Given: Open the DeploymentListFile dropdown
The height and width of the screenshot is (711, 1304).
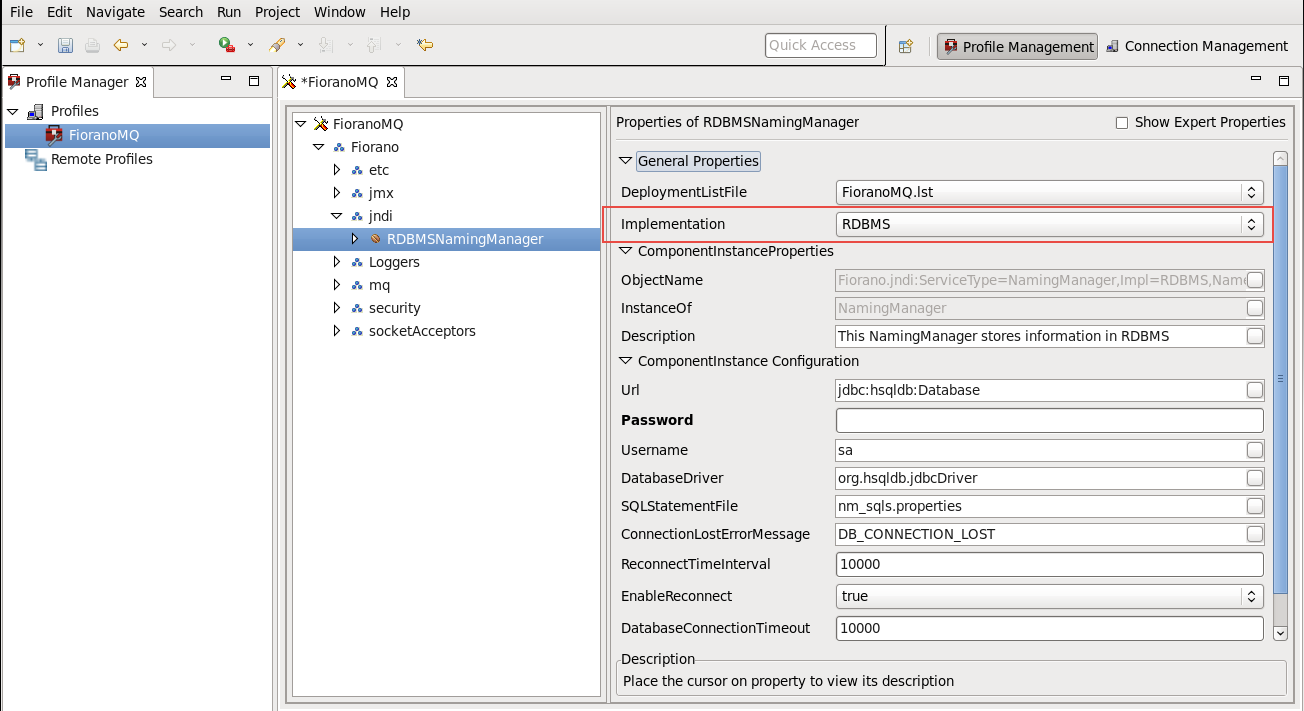Looking at the screenshot, I should click(x=1049, y=192).
